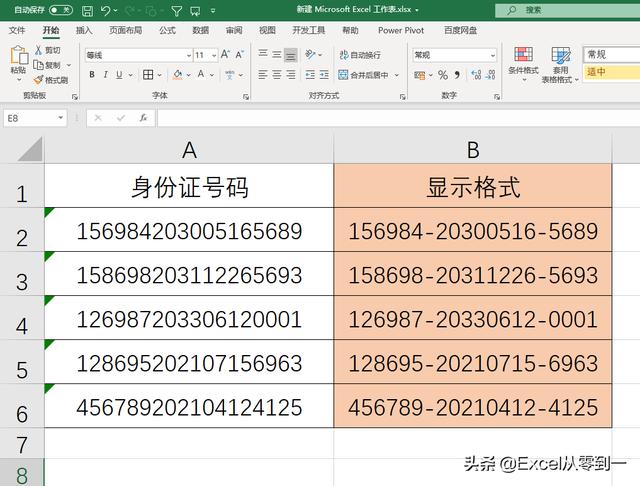Click the formula bar input
Viewport: 640px width, 486px height.
pyautogui.click(x=398, y=118)
